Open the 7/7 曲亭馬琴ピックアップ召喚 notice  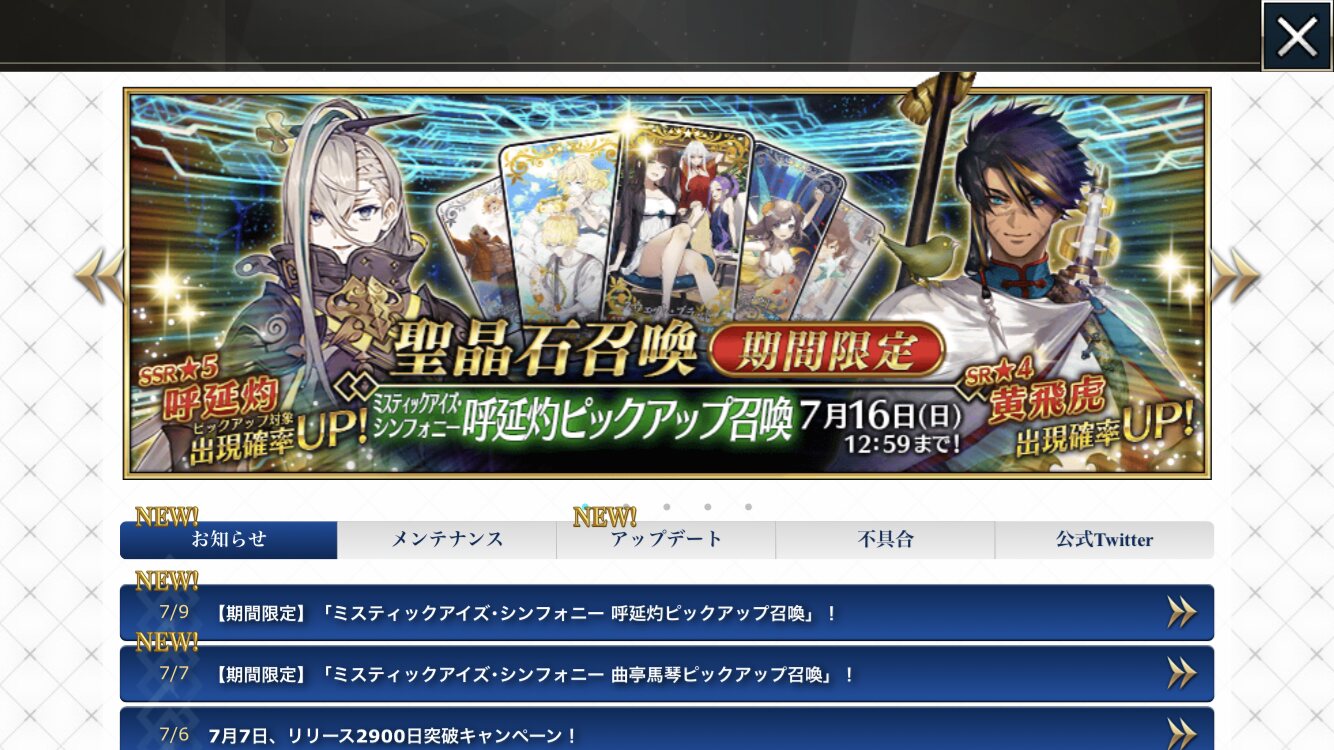point(667,674)
